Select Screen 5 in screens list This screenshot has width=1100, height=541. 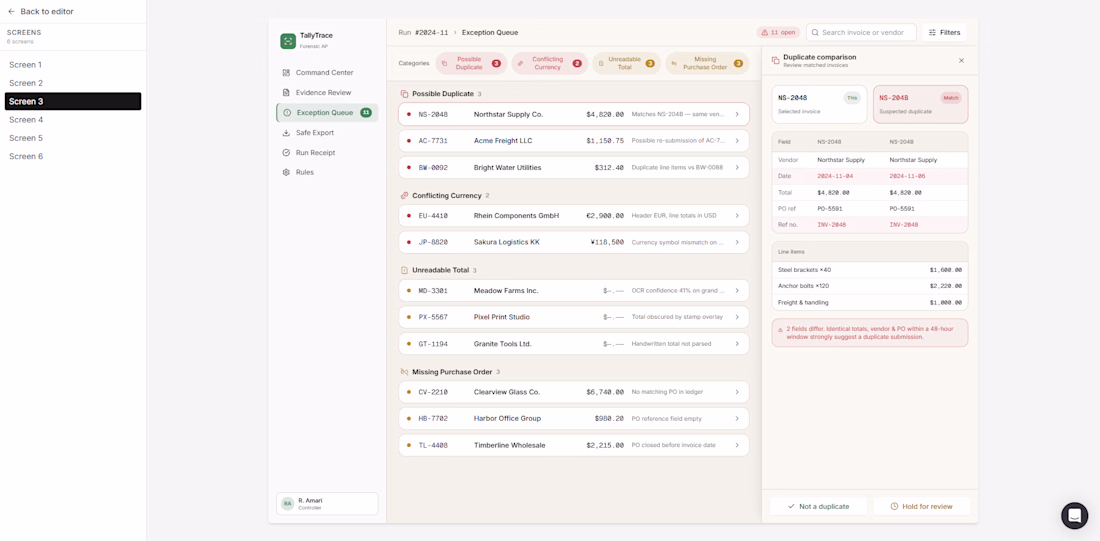73,138
